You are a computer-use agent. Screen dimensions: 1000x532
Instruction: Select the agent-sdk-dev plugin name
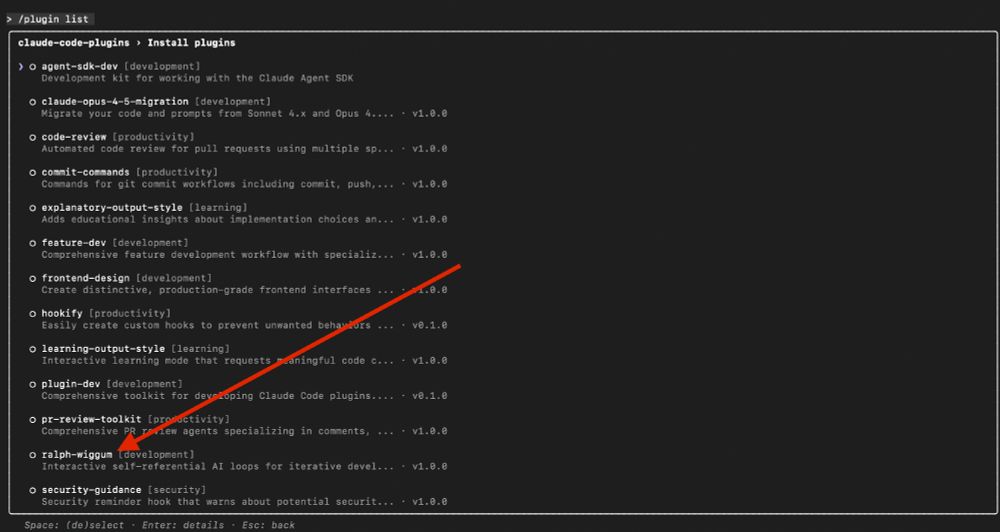pos(80,66)
